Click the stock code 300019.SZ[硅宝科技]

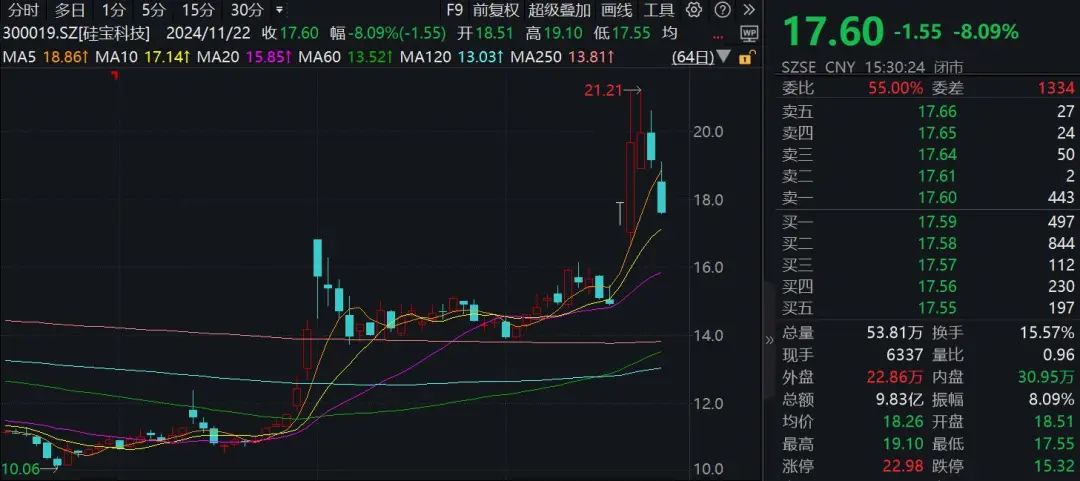point(76,33)
